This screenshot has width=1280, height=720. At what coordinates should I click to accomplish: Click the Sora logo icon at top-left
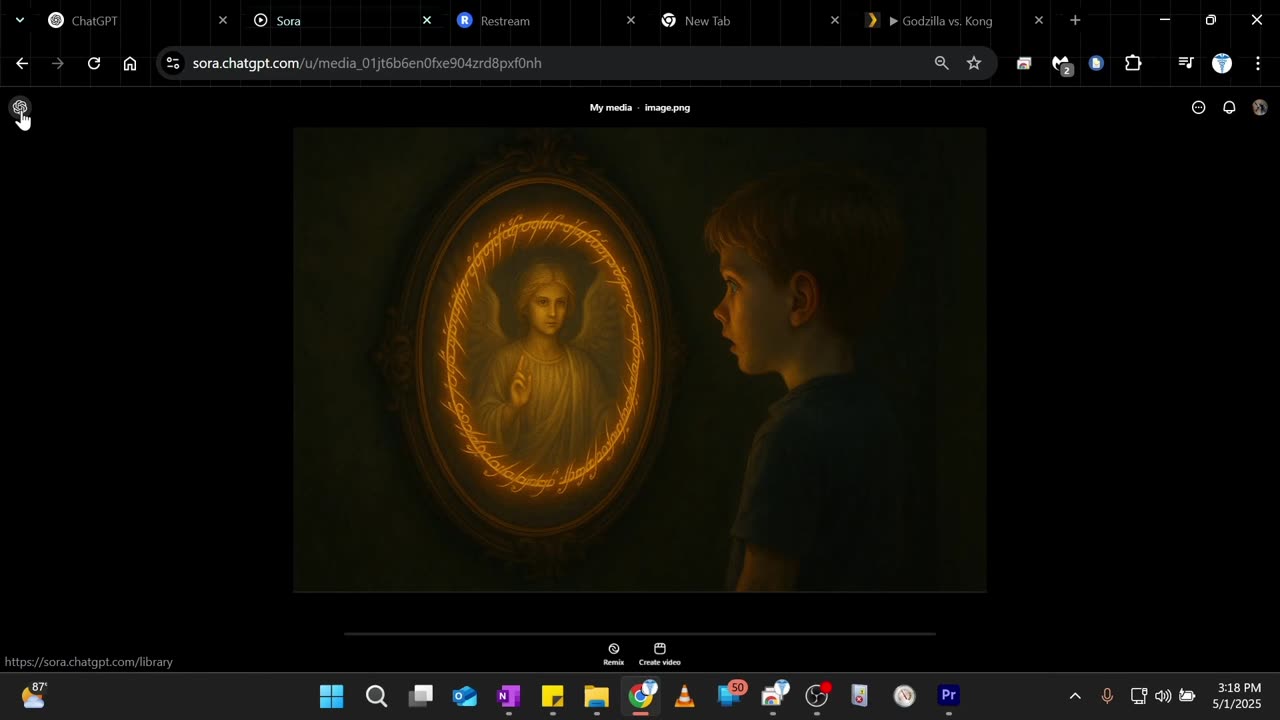pyautogui.click(x=20, y=107)
